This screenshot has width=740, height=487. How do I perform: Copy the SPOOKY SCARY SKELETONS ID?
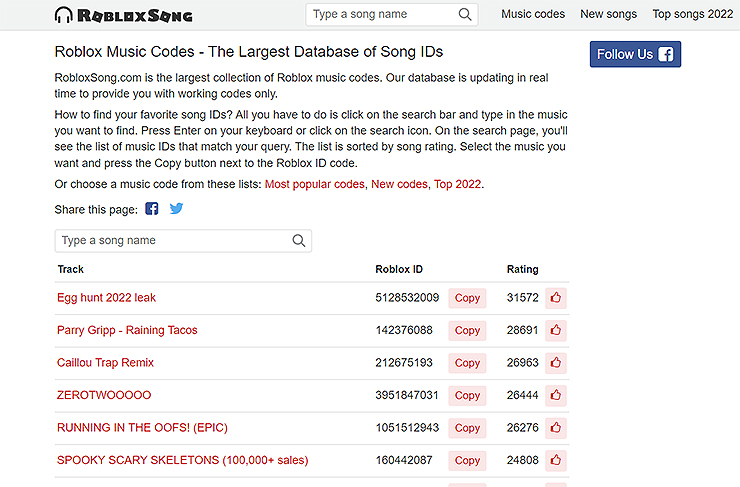pos(467,460)
